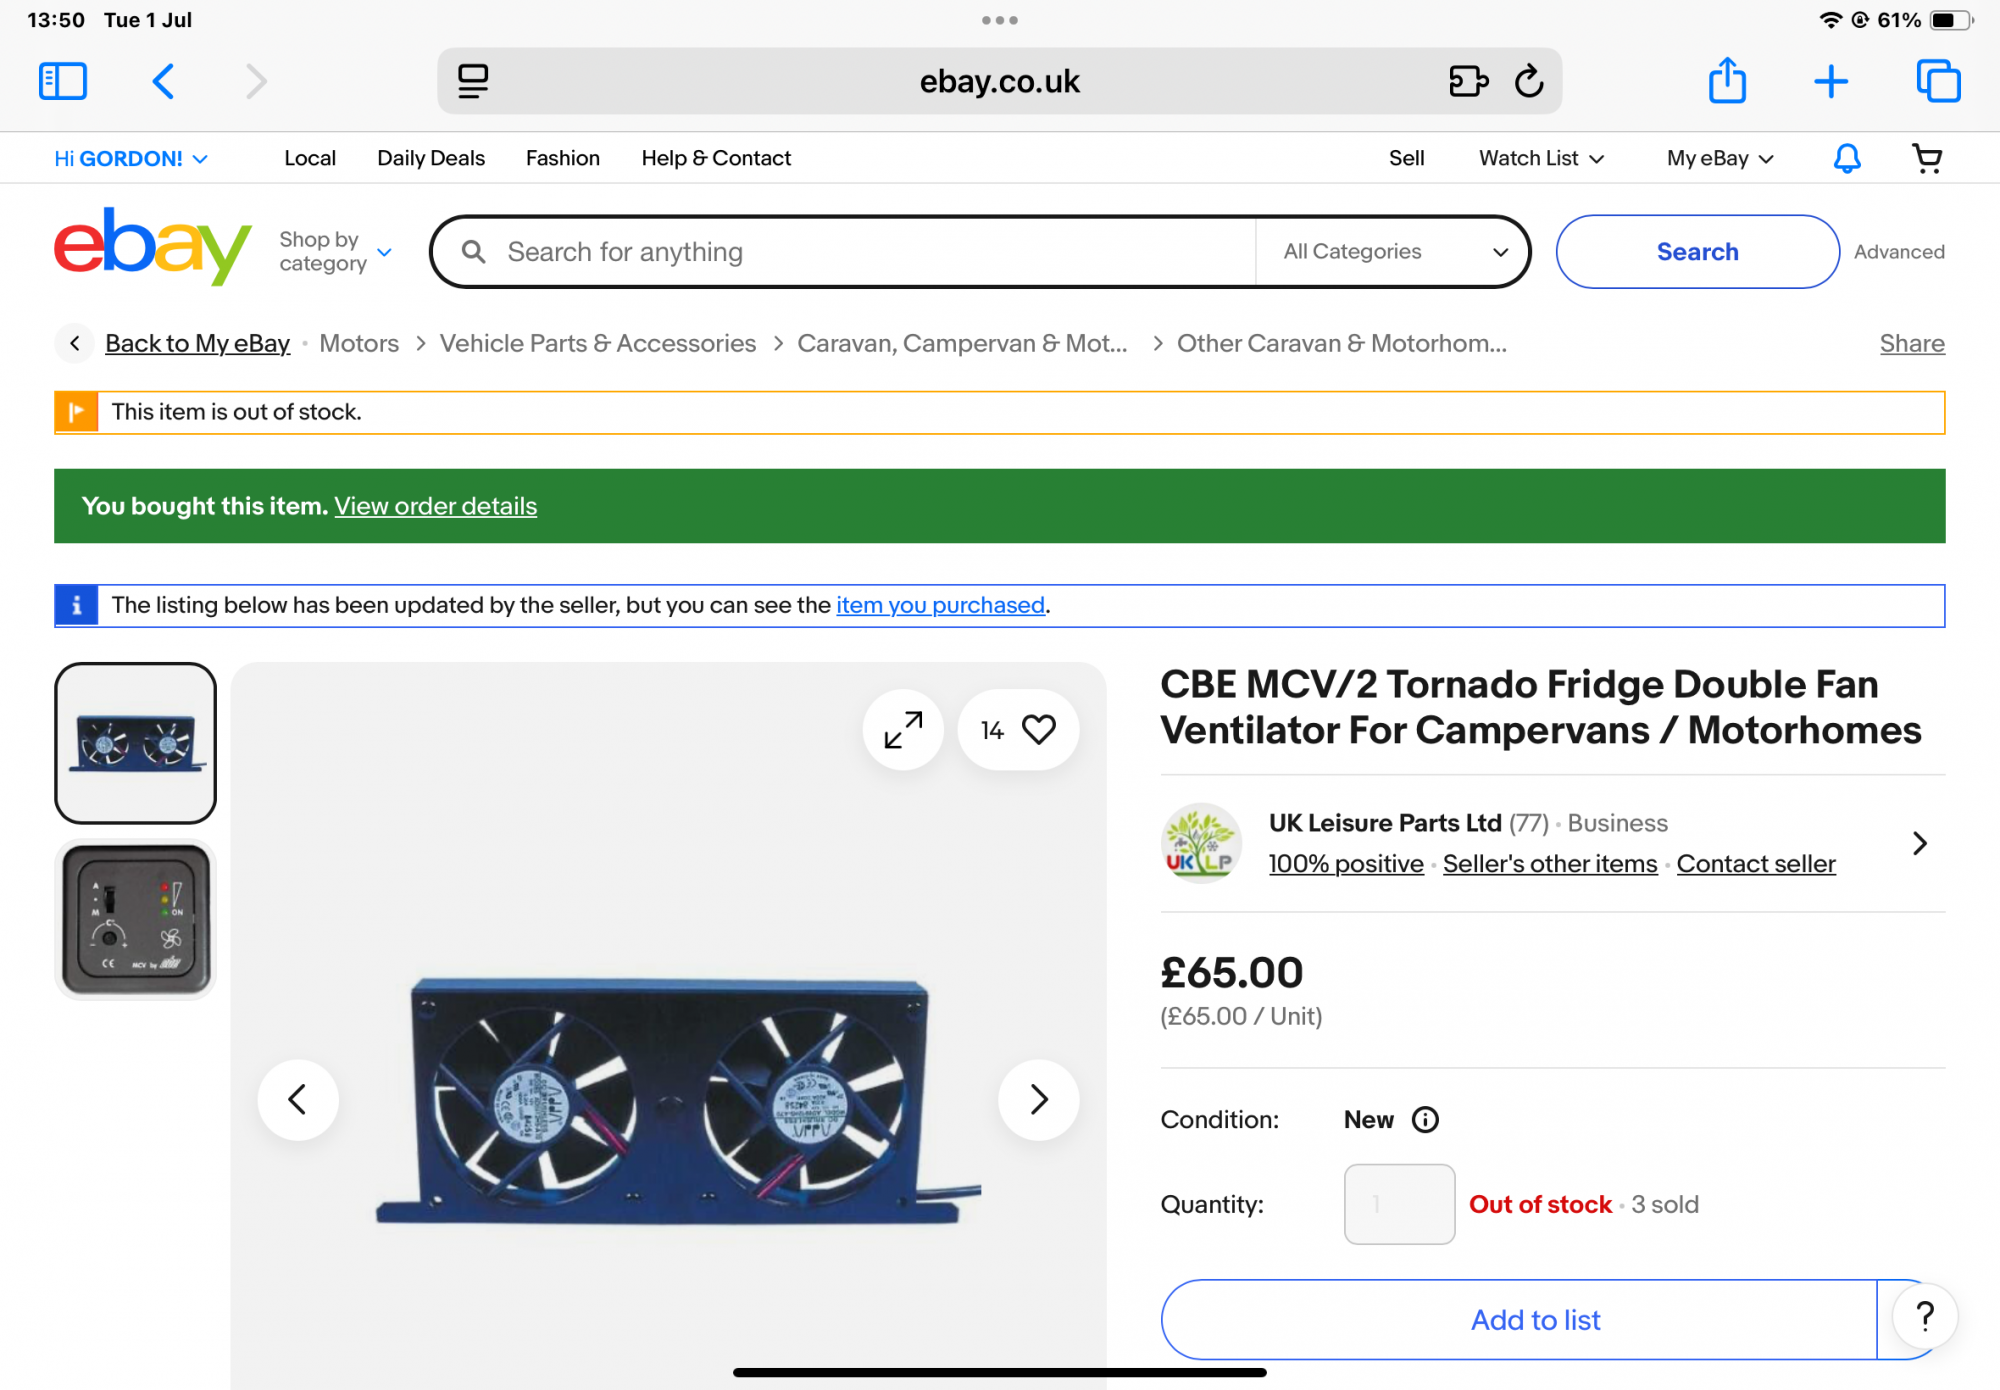Expand the My eBay menu
The height and width of the screenshot is (1390, 2000).
[x=1719, y=158]
